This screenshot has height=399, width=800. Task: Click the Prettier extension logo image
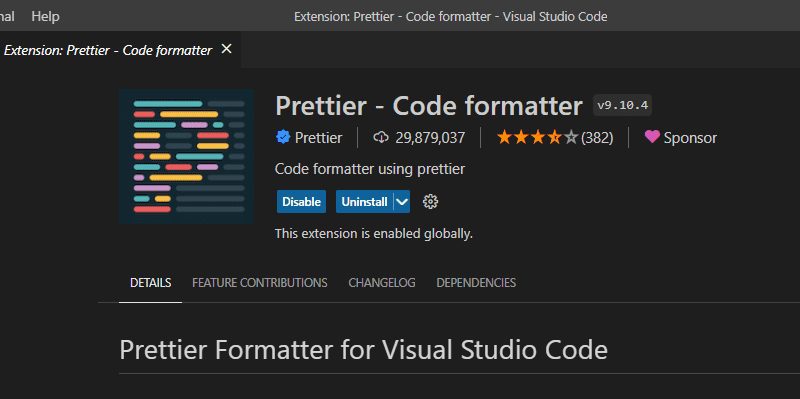pos(186,156)
